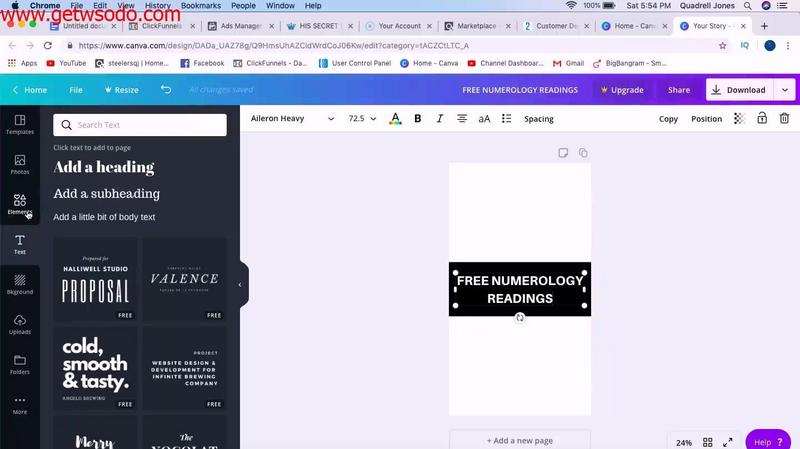Expand the Download options arrow
This screenshot has height=449, width=800.
click(x=785, y=90)
